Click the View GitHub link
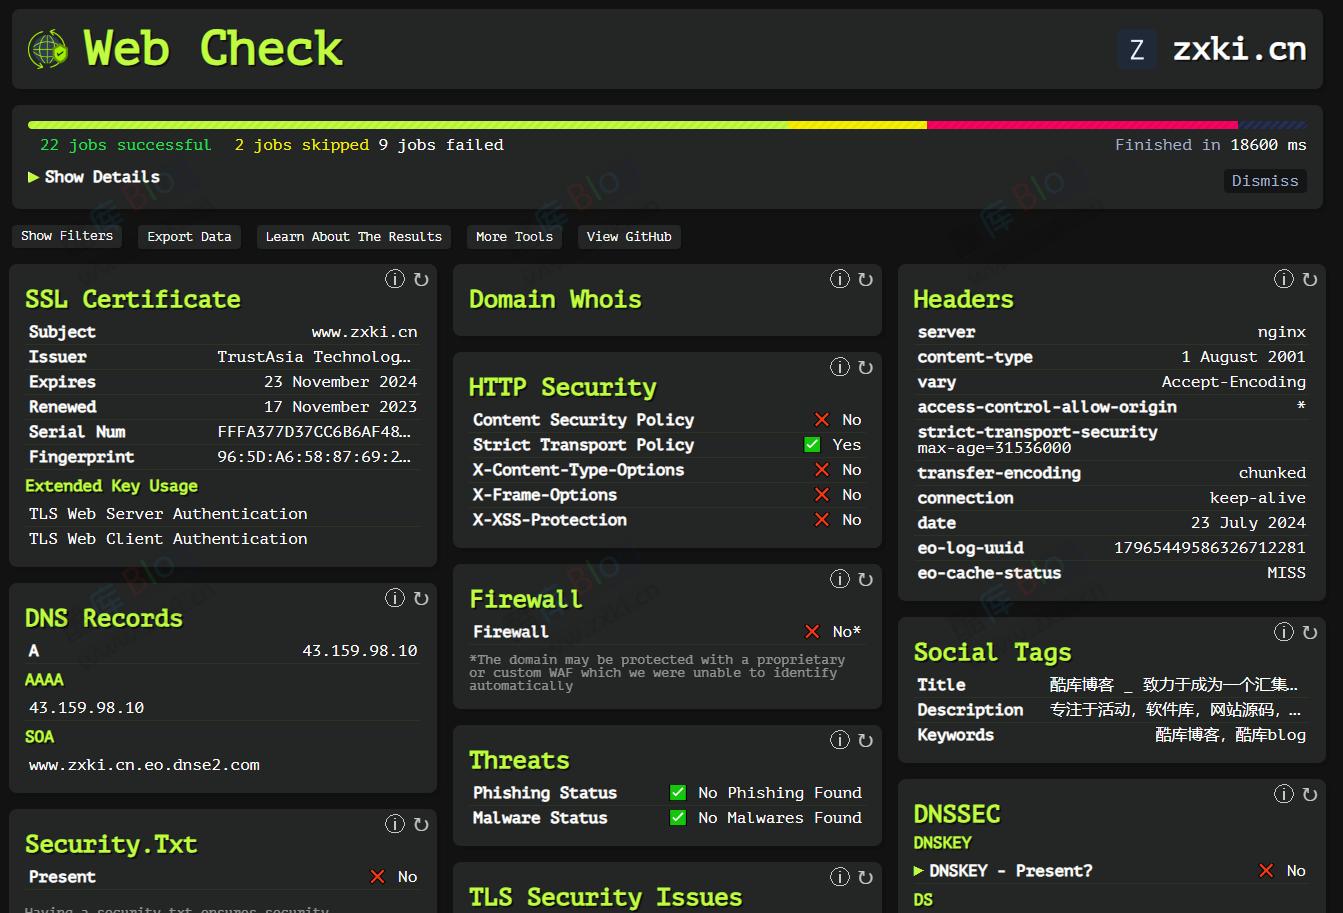The image size is (1343, 913). 628,237
